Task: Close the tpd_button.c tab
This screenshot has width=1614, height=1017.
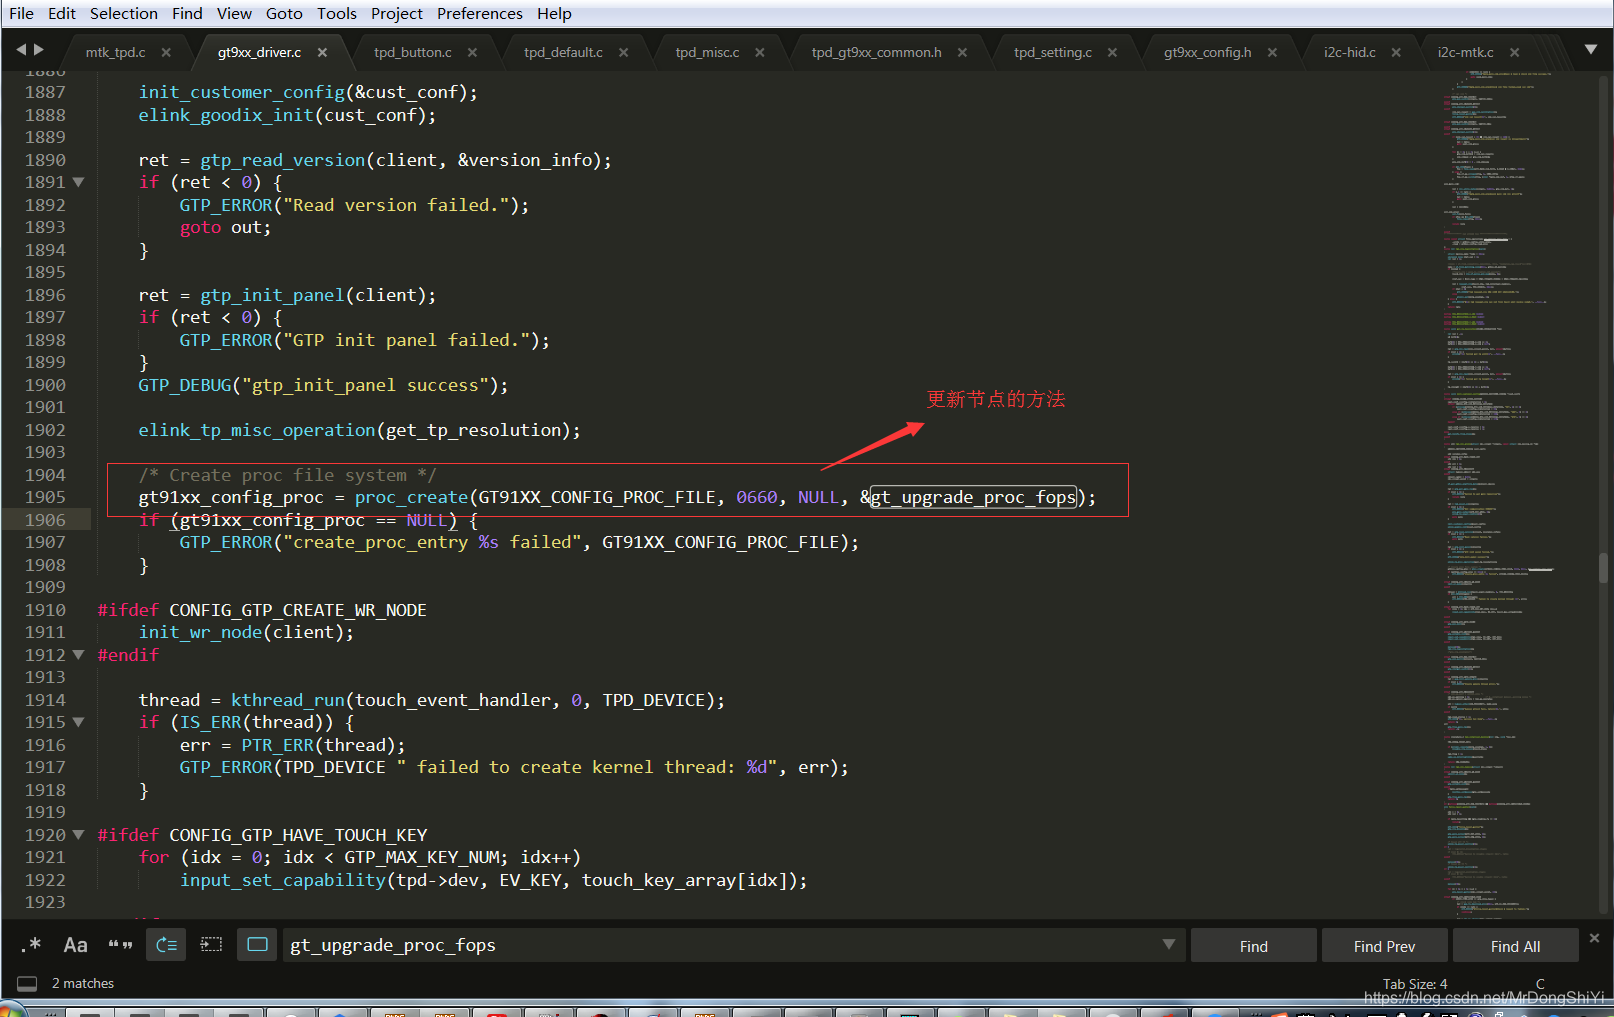Action: click(x=472, y=52)
